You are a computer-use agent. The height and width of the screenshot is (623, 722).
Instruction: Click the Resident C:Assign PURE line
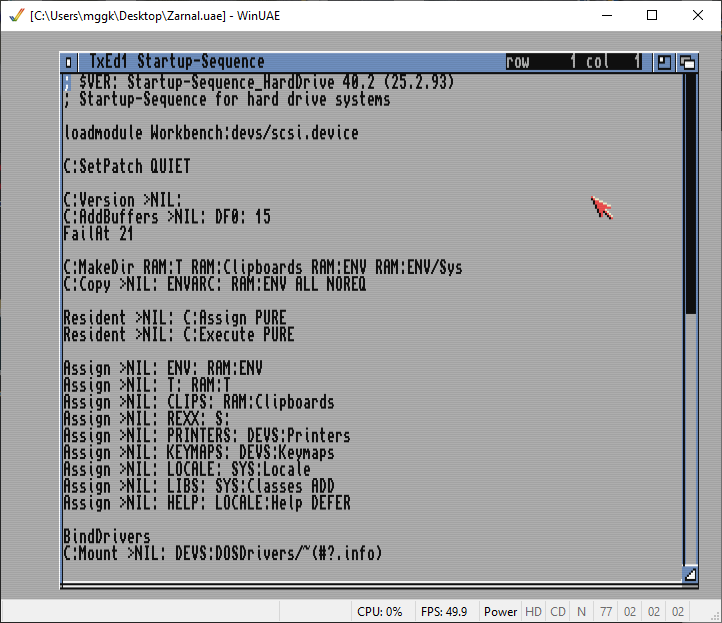point(175,318)
